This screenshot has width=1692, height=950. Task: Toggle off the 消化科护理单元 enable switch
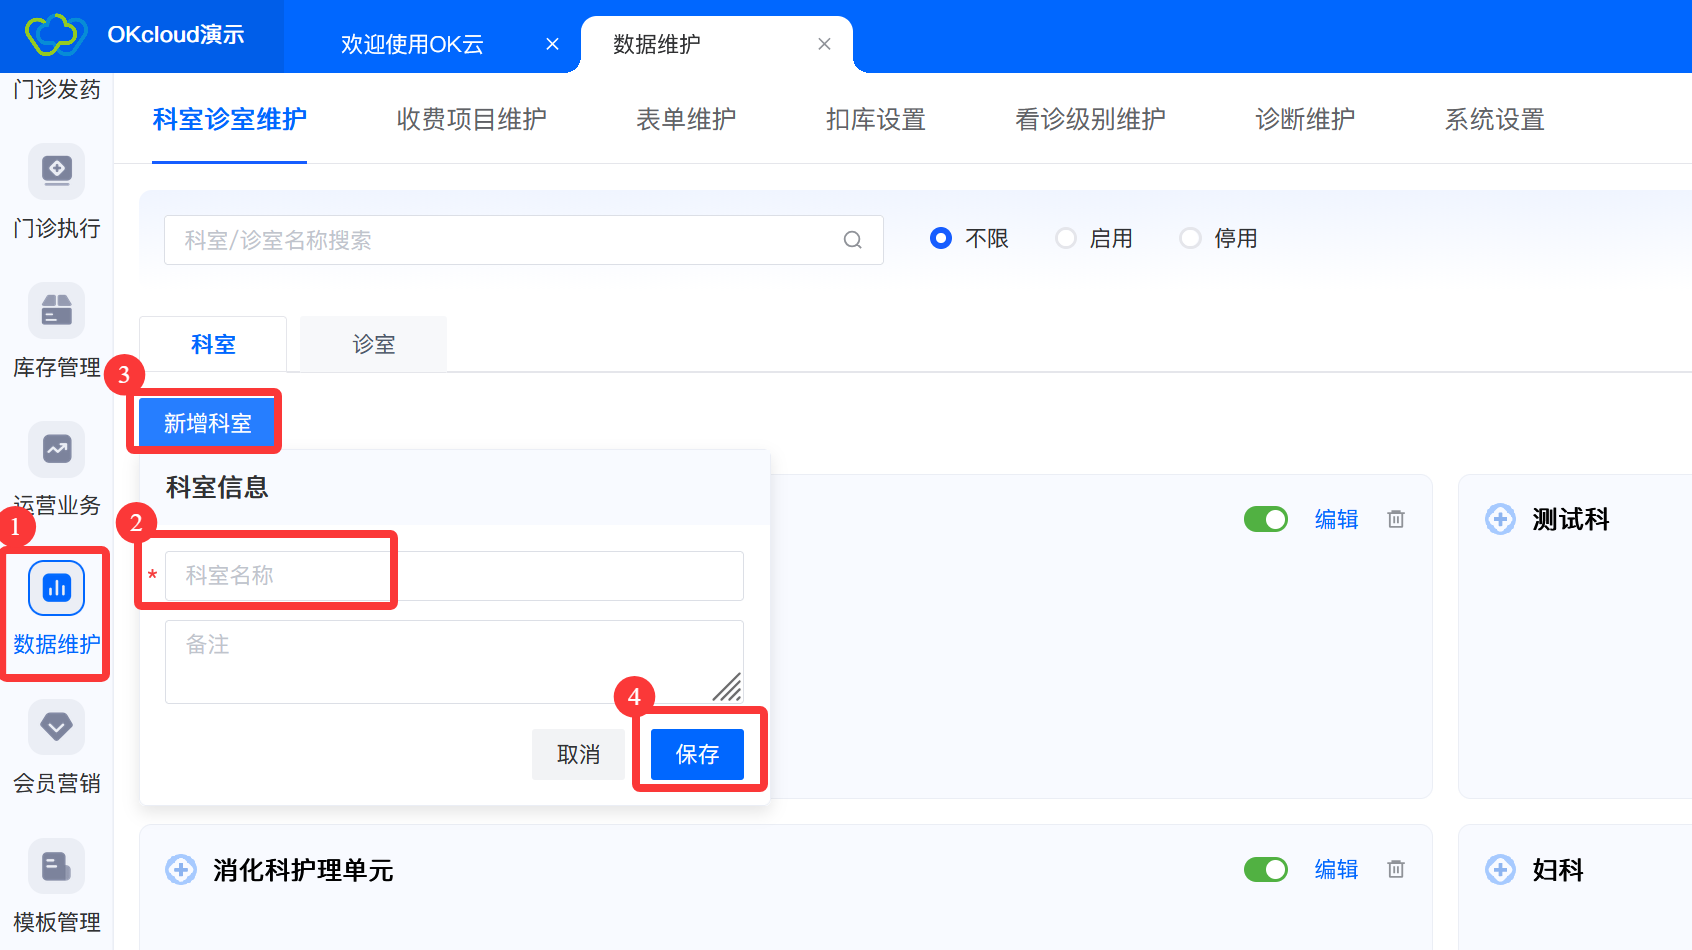[x=1265, y=870]
